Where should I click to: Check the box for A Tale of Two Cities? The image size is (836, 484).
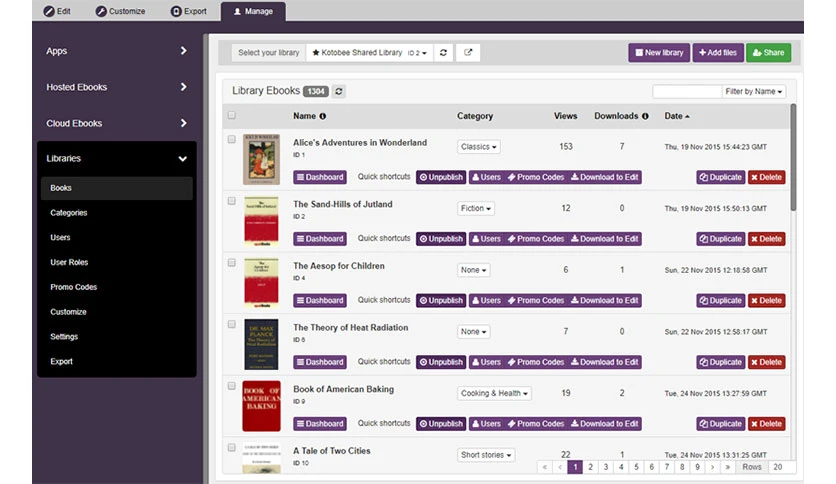coord(231,448)
